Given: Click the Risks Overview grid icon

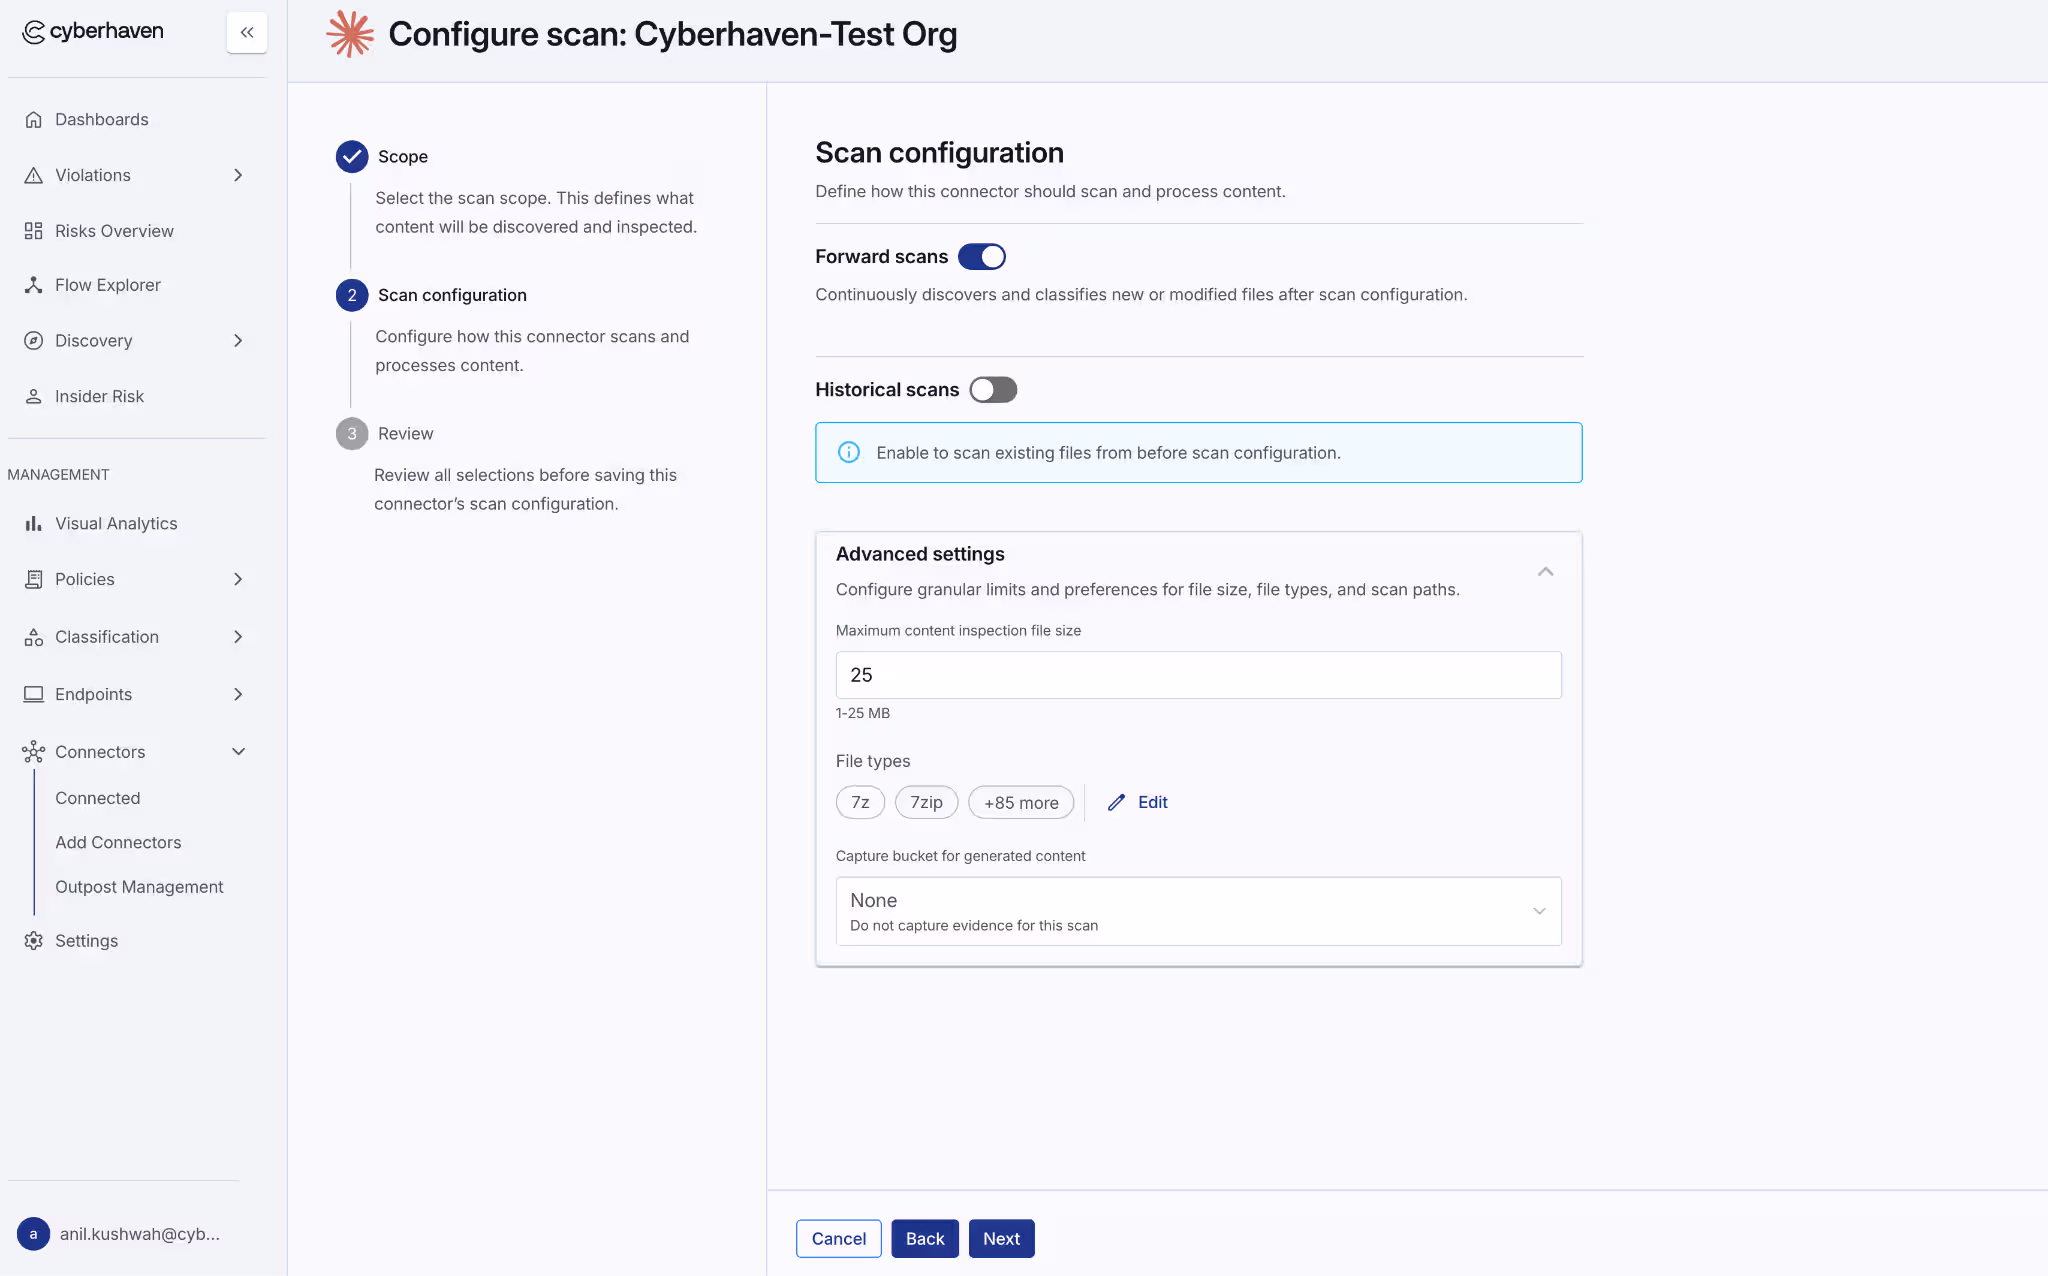Looking at the screenshot, I should click(x=33, y=231).
